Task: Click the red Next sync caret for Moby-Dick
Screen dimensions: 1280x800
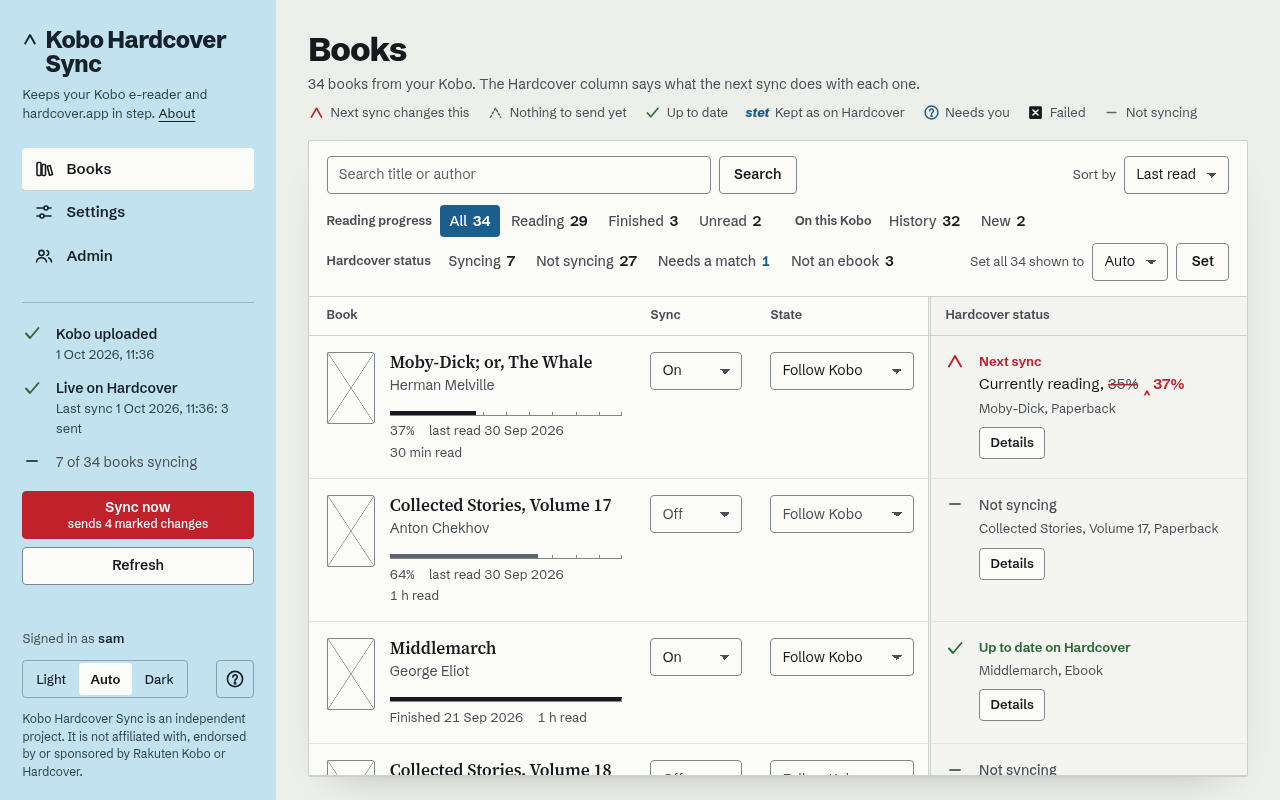Action: click(x=955, y=362)
